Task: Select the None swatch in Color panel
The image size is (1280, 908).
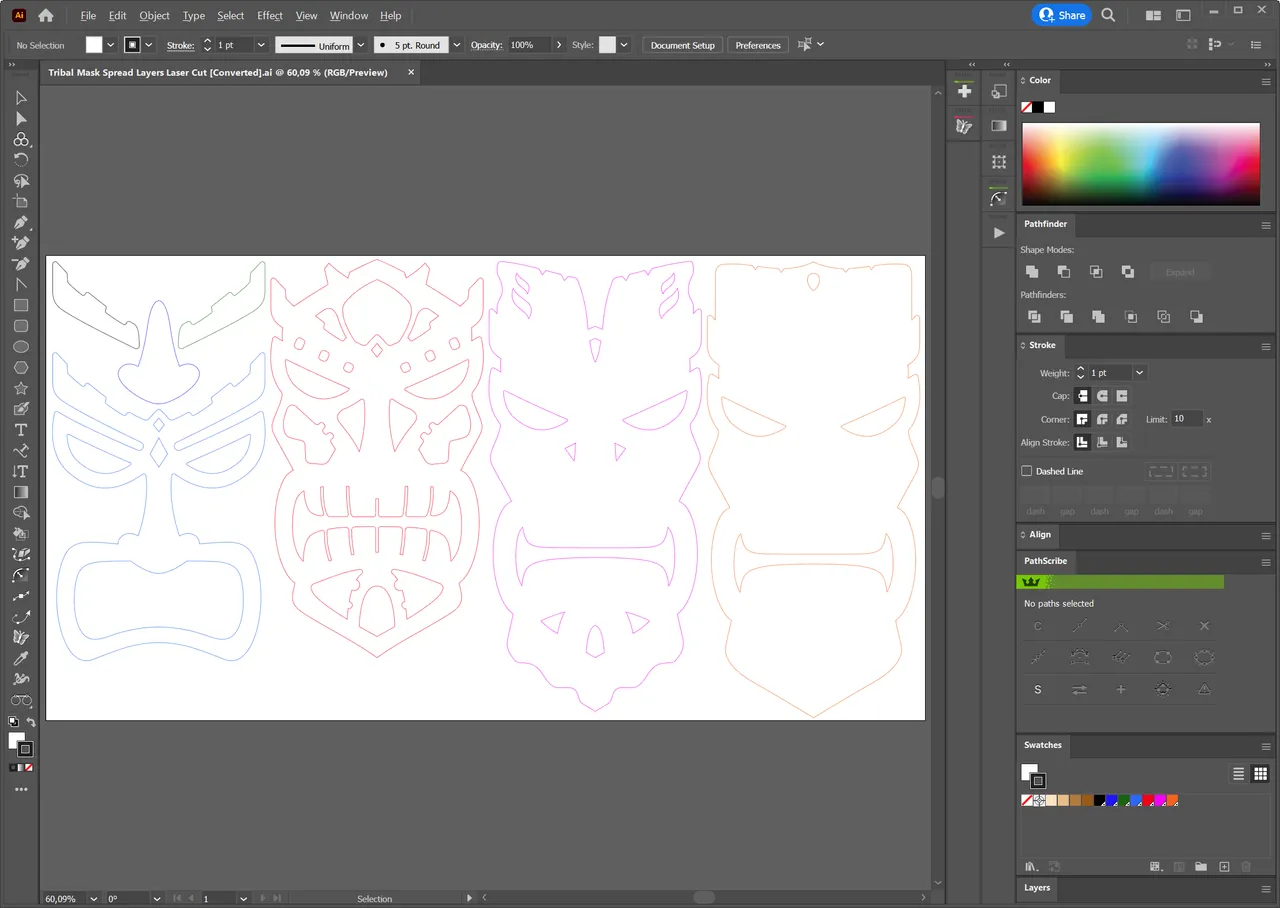Action: (1026, 107)
